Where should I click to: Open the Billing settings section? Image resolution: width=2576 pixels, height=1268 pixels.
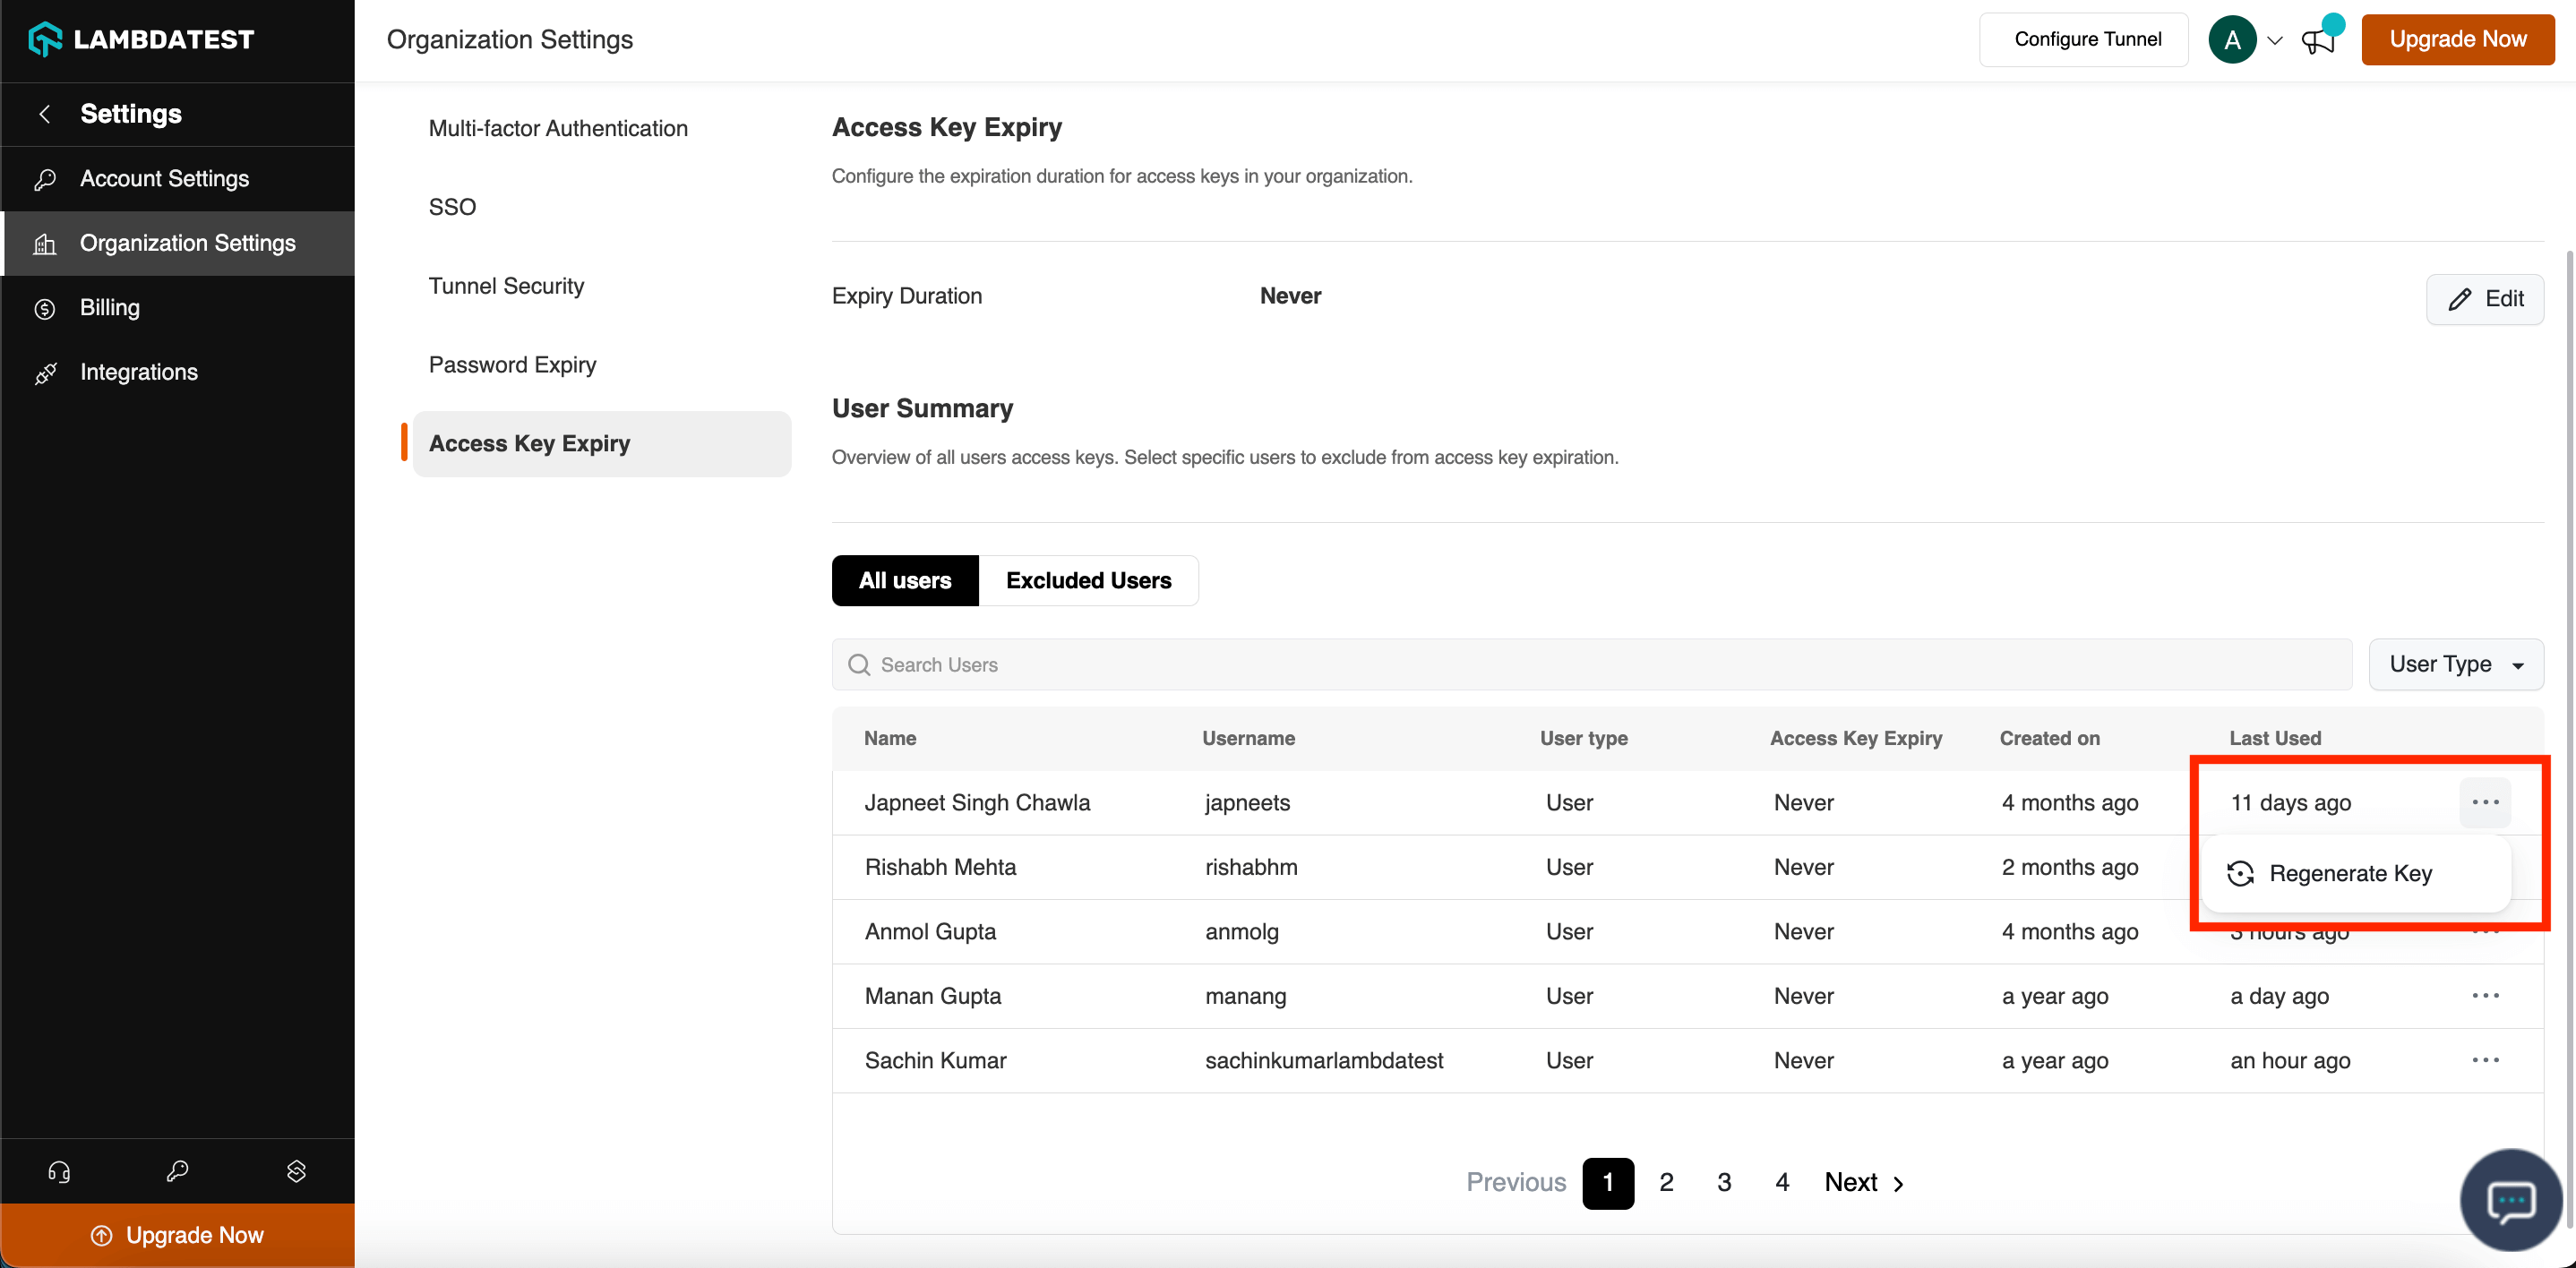pyautogui.click(x=110, y=308)
